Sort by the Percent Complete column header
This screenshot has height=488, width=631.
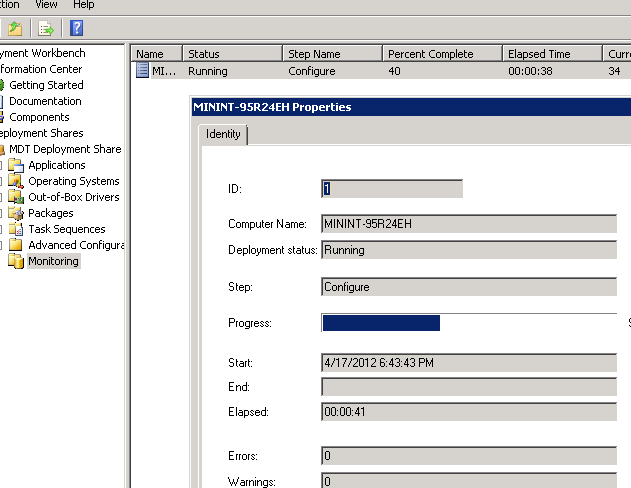[443, 54]
